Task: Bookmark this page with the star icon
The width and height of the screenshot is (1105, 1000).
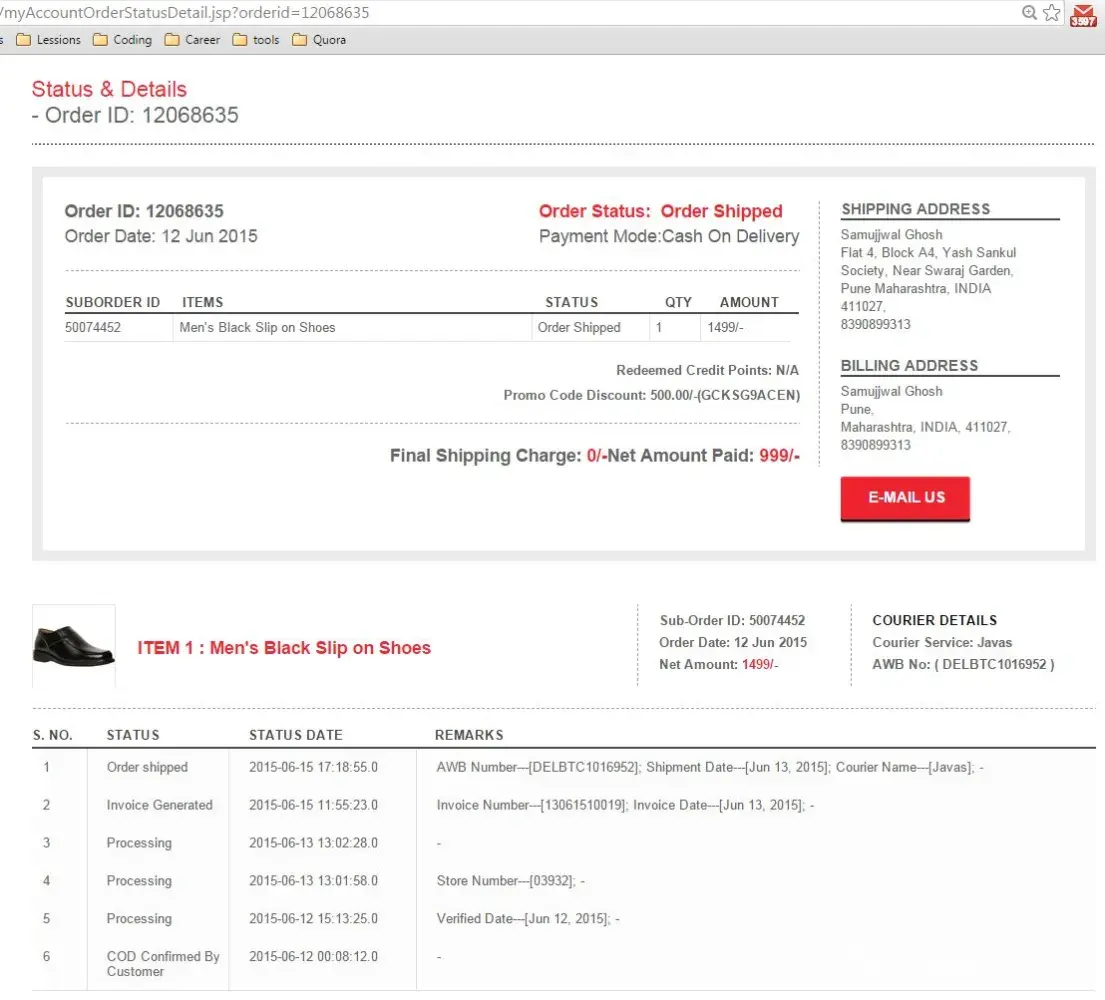Action: [x=1051, y=13]
